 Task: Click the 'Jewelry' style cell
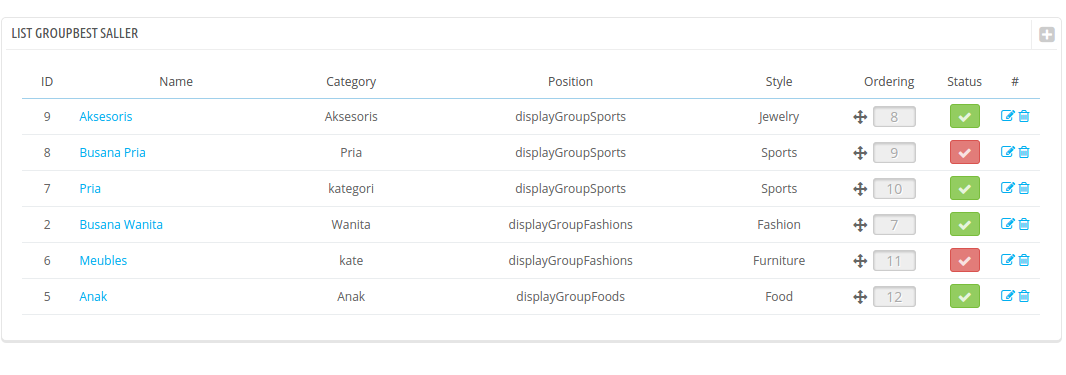pos(779,117)
